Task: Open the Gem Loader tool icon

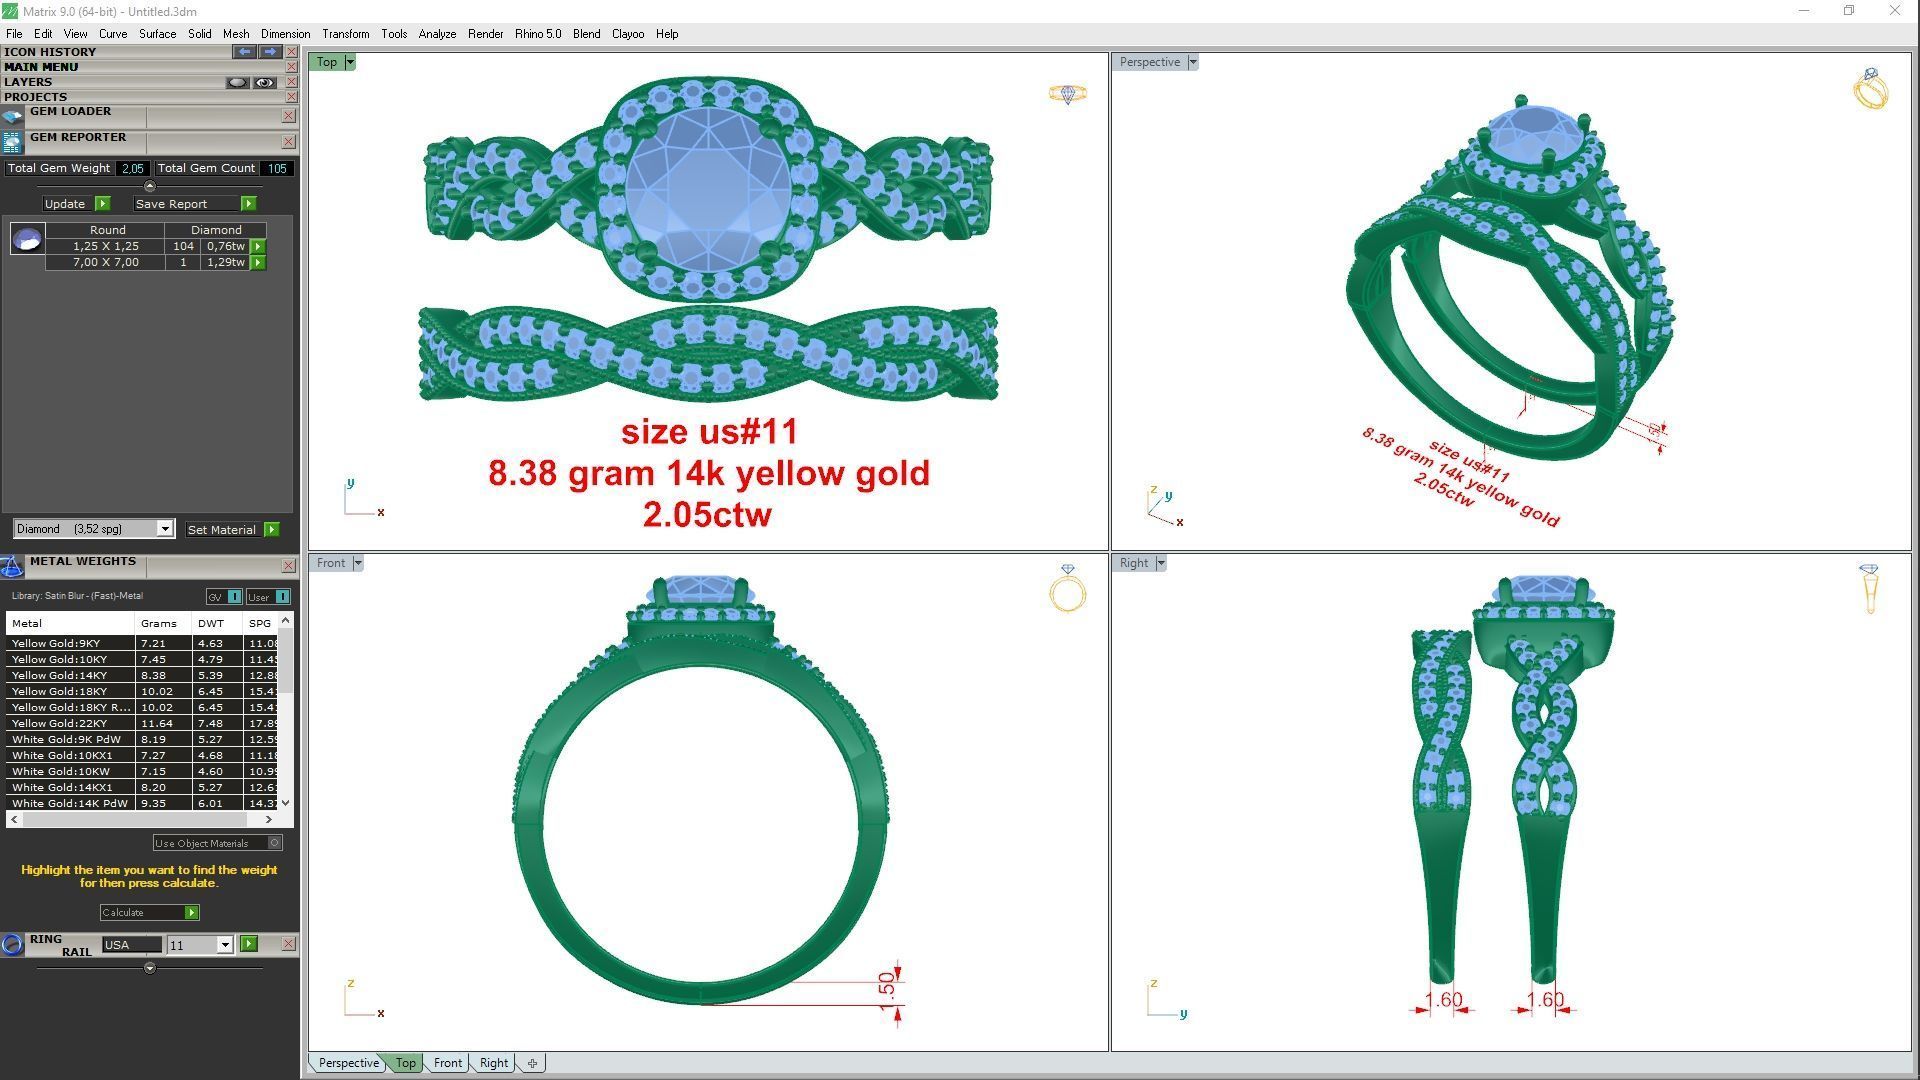Action: [12, 117]
